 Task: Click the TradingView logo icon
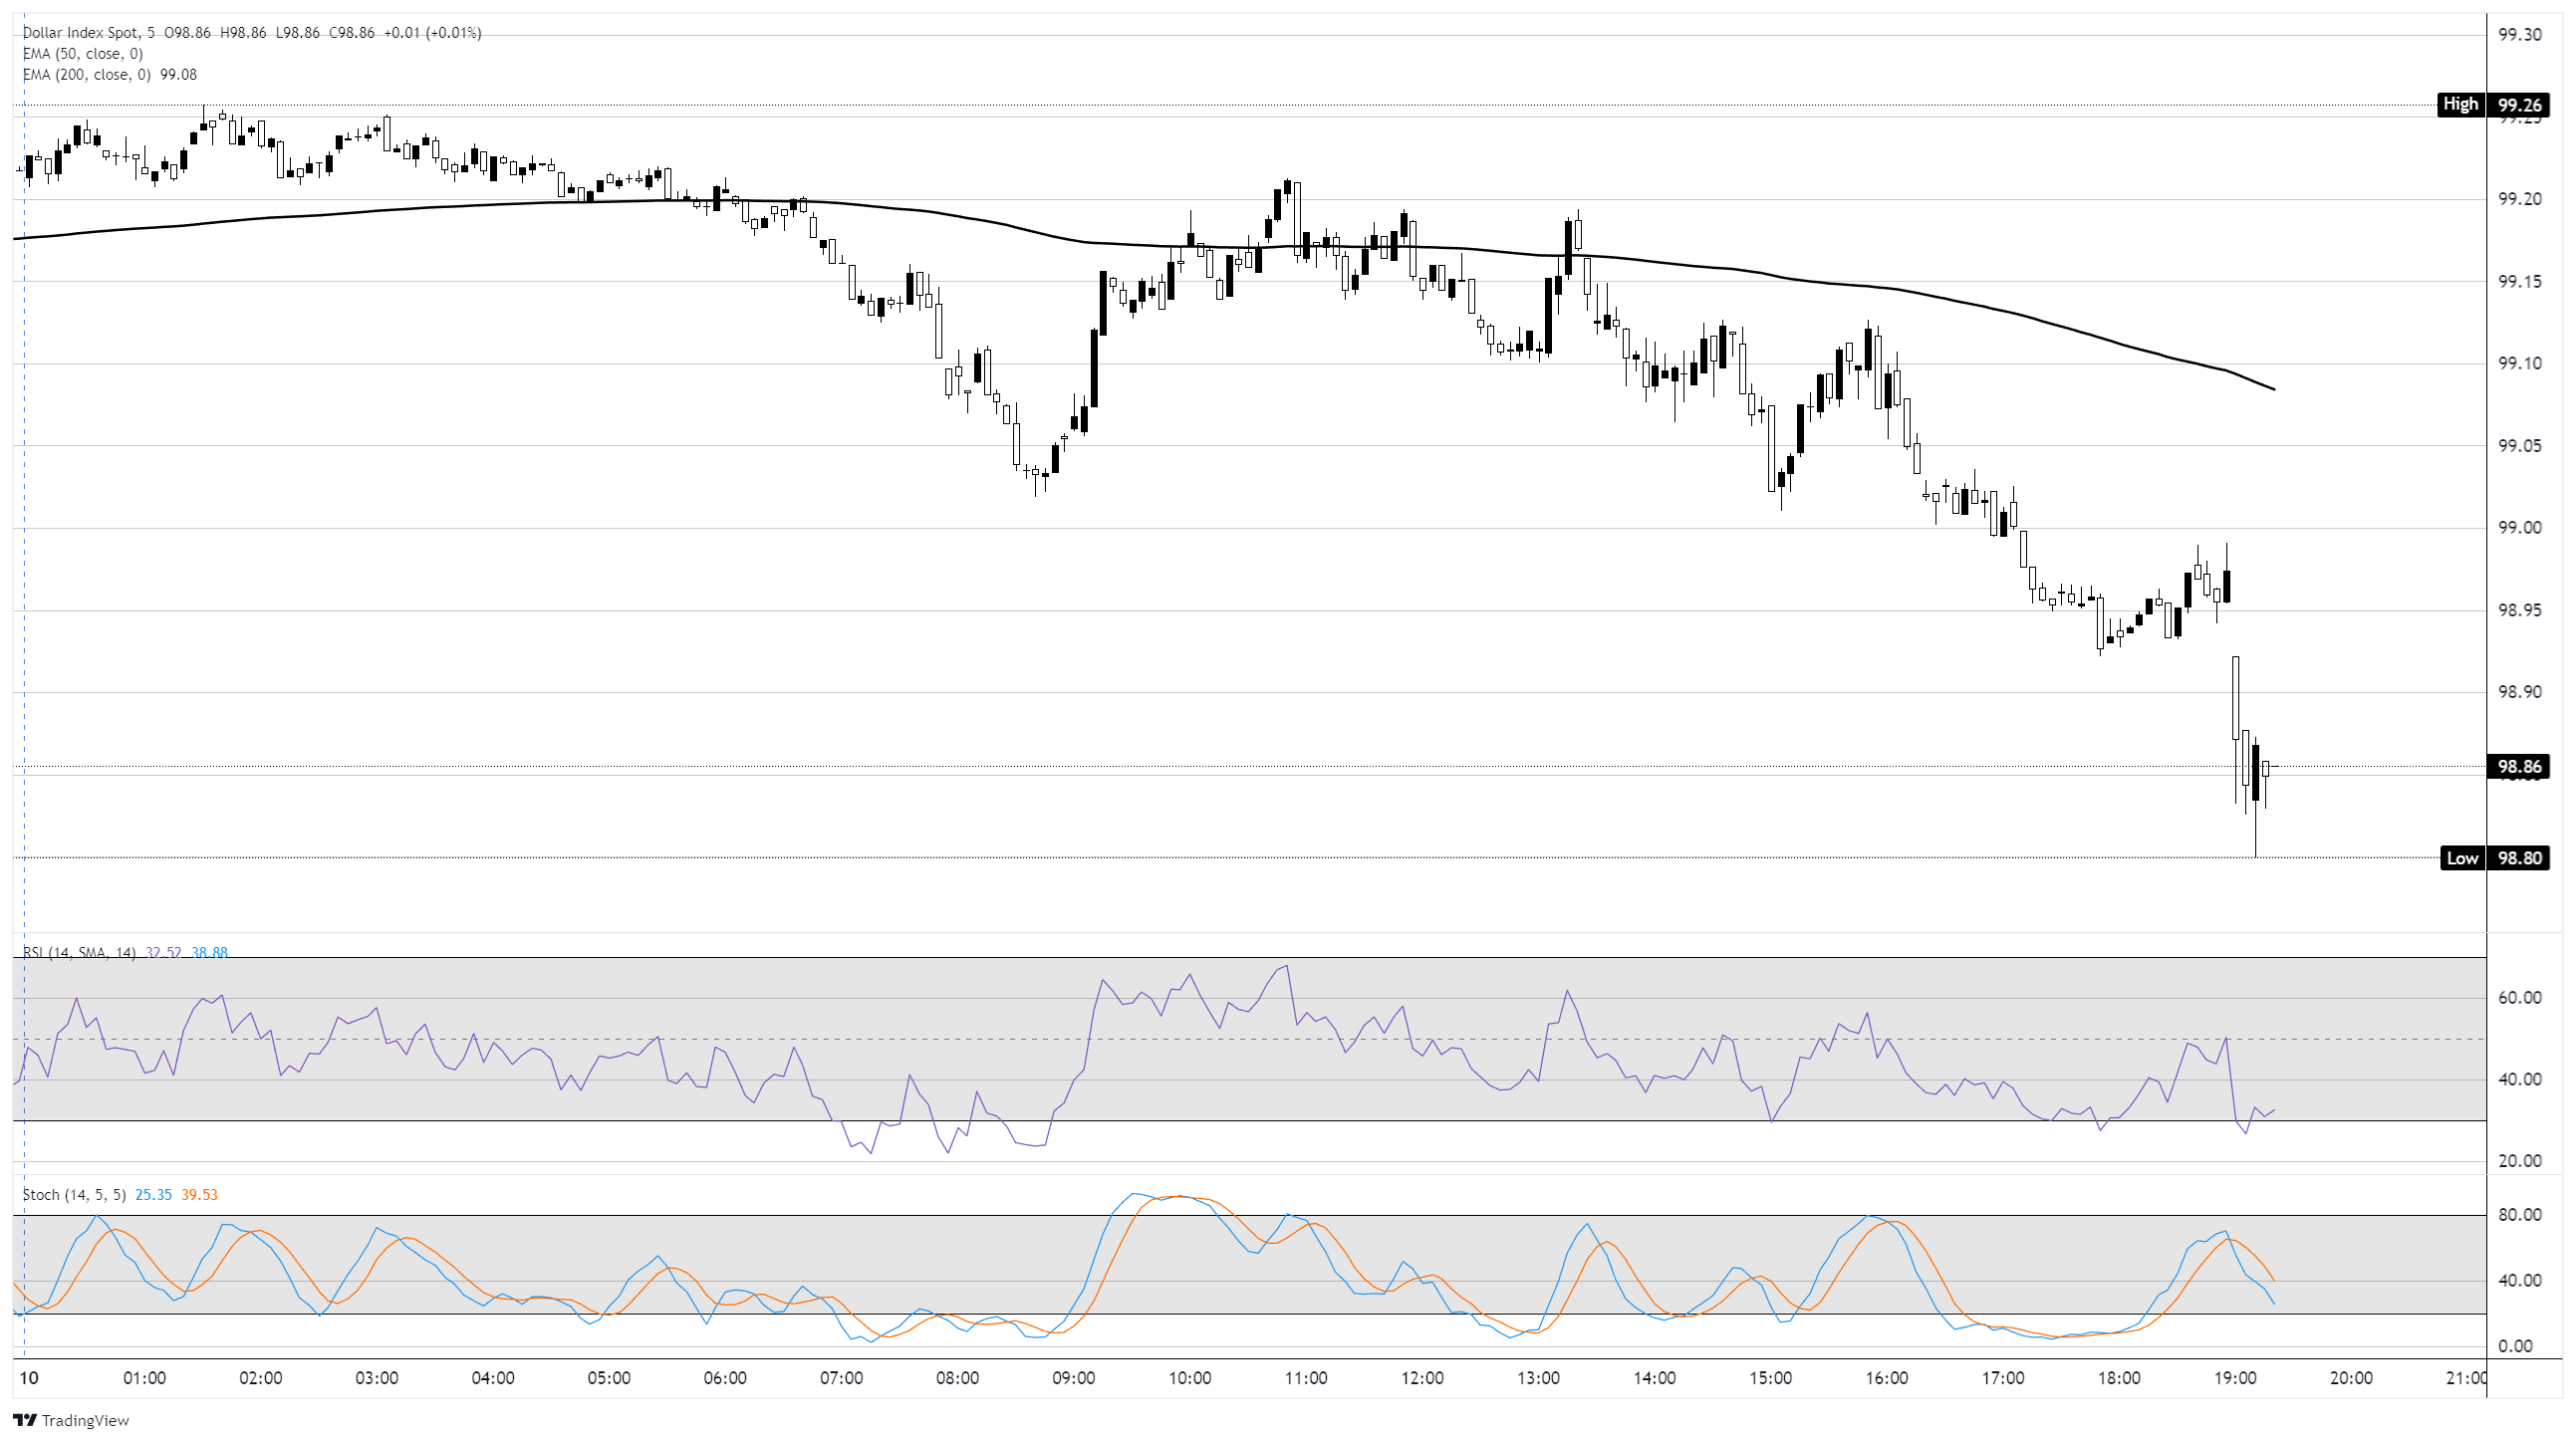[25, 1420]
